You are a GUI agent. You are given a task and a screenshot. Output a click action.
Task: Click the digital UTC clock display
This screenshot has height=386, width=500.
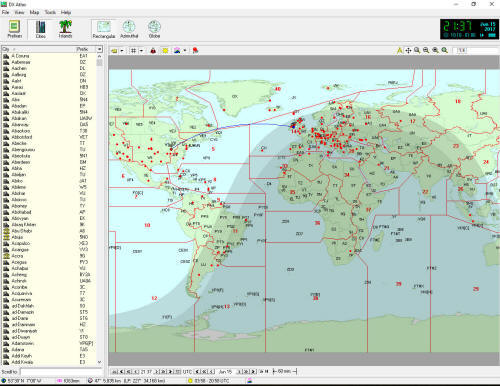(x=469, y=29)
